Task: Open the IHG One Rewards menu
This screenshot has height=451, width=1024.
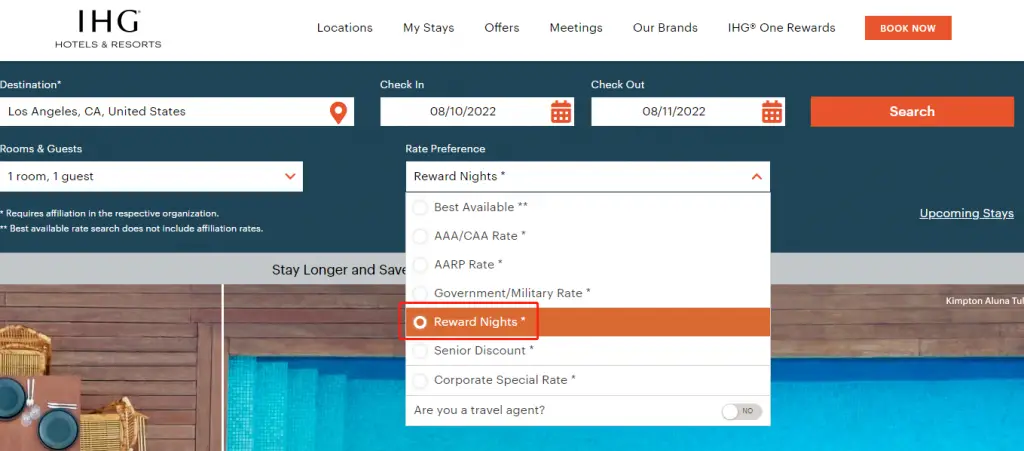Action: [x=782, y=28]
